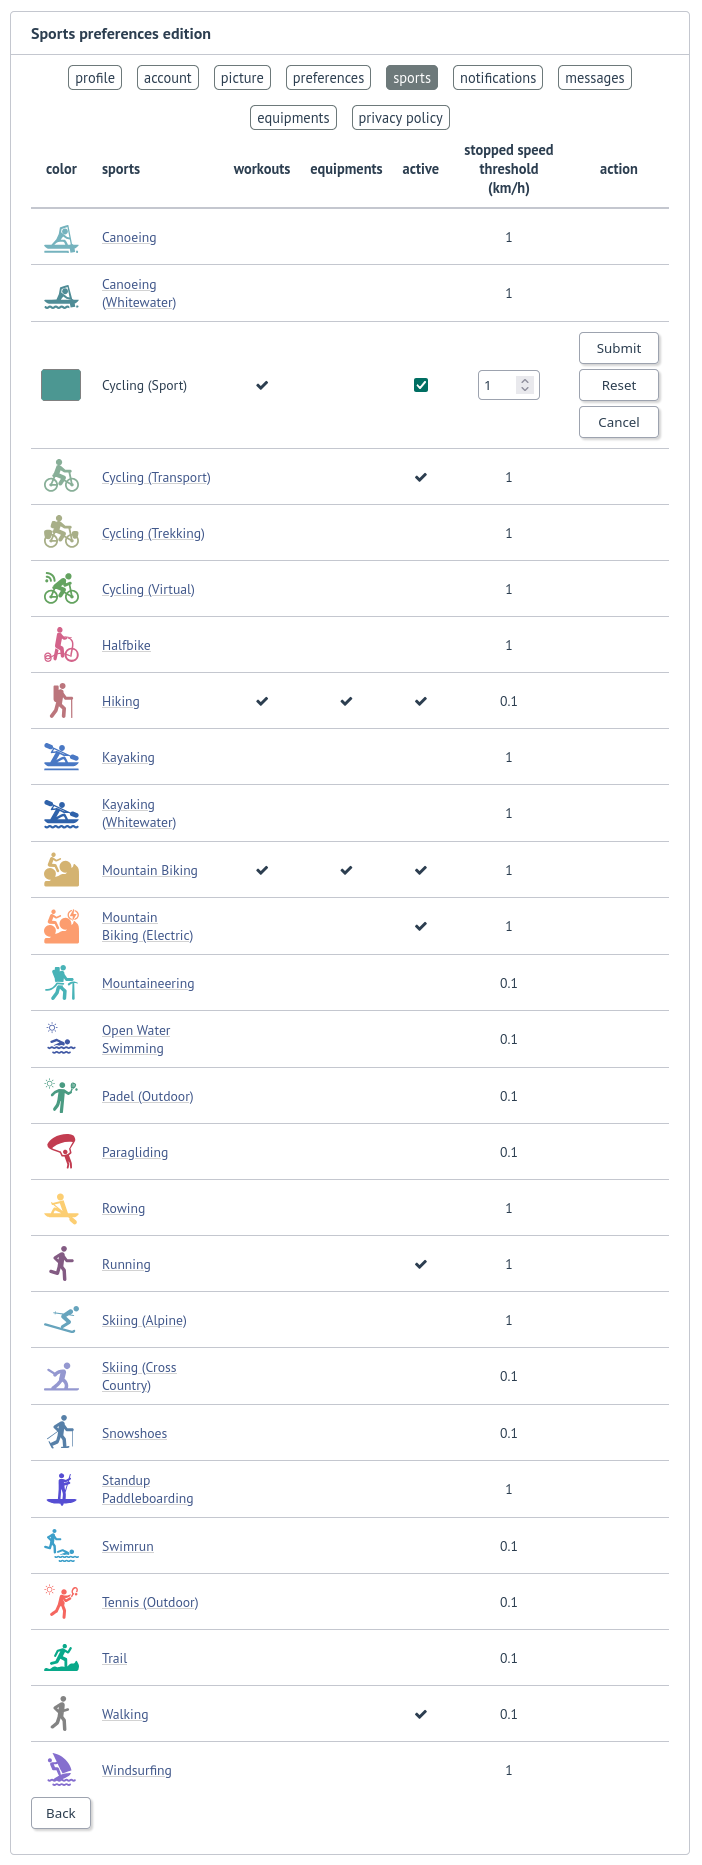702x1865 pixels.
Task: Click the Hiking workouts checkmark
Action: coord(261,700)
